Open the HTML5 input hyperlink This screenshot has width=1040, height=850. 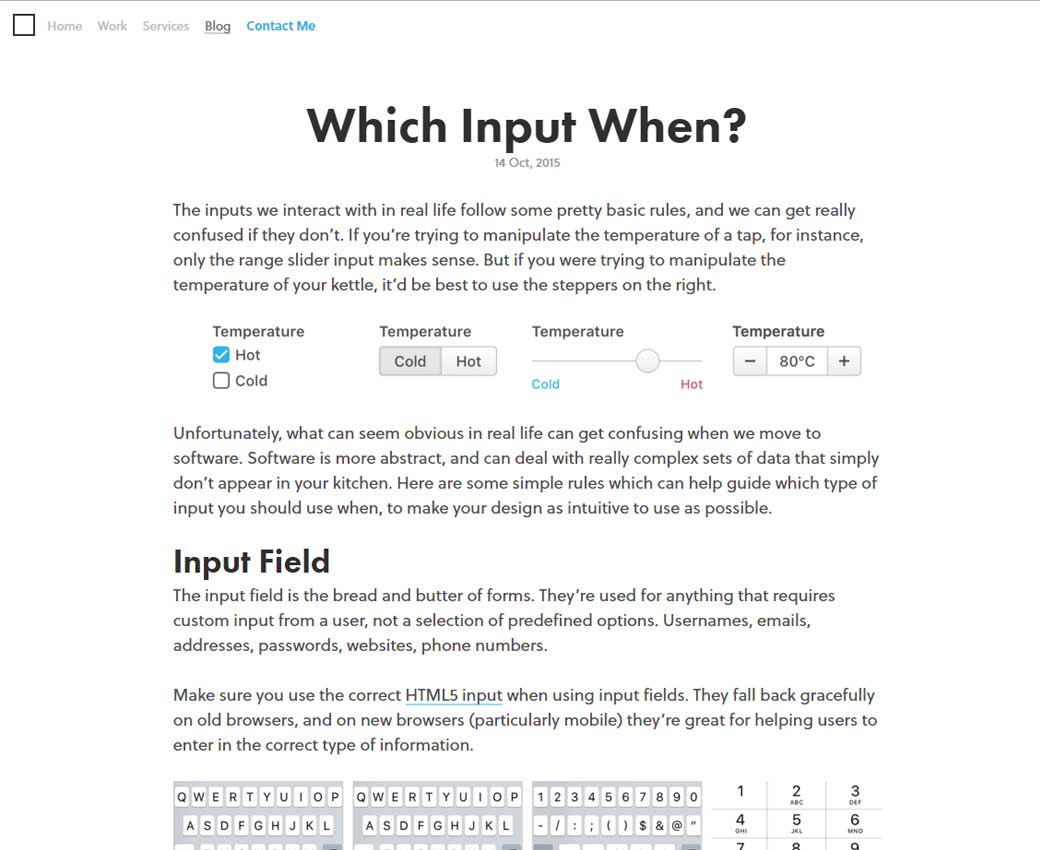click(454, 695)
